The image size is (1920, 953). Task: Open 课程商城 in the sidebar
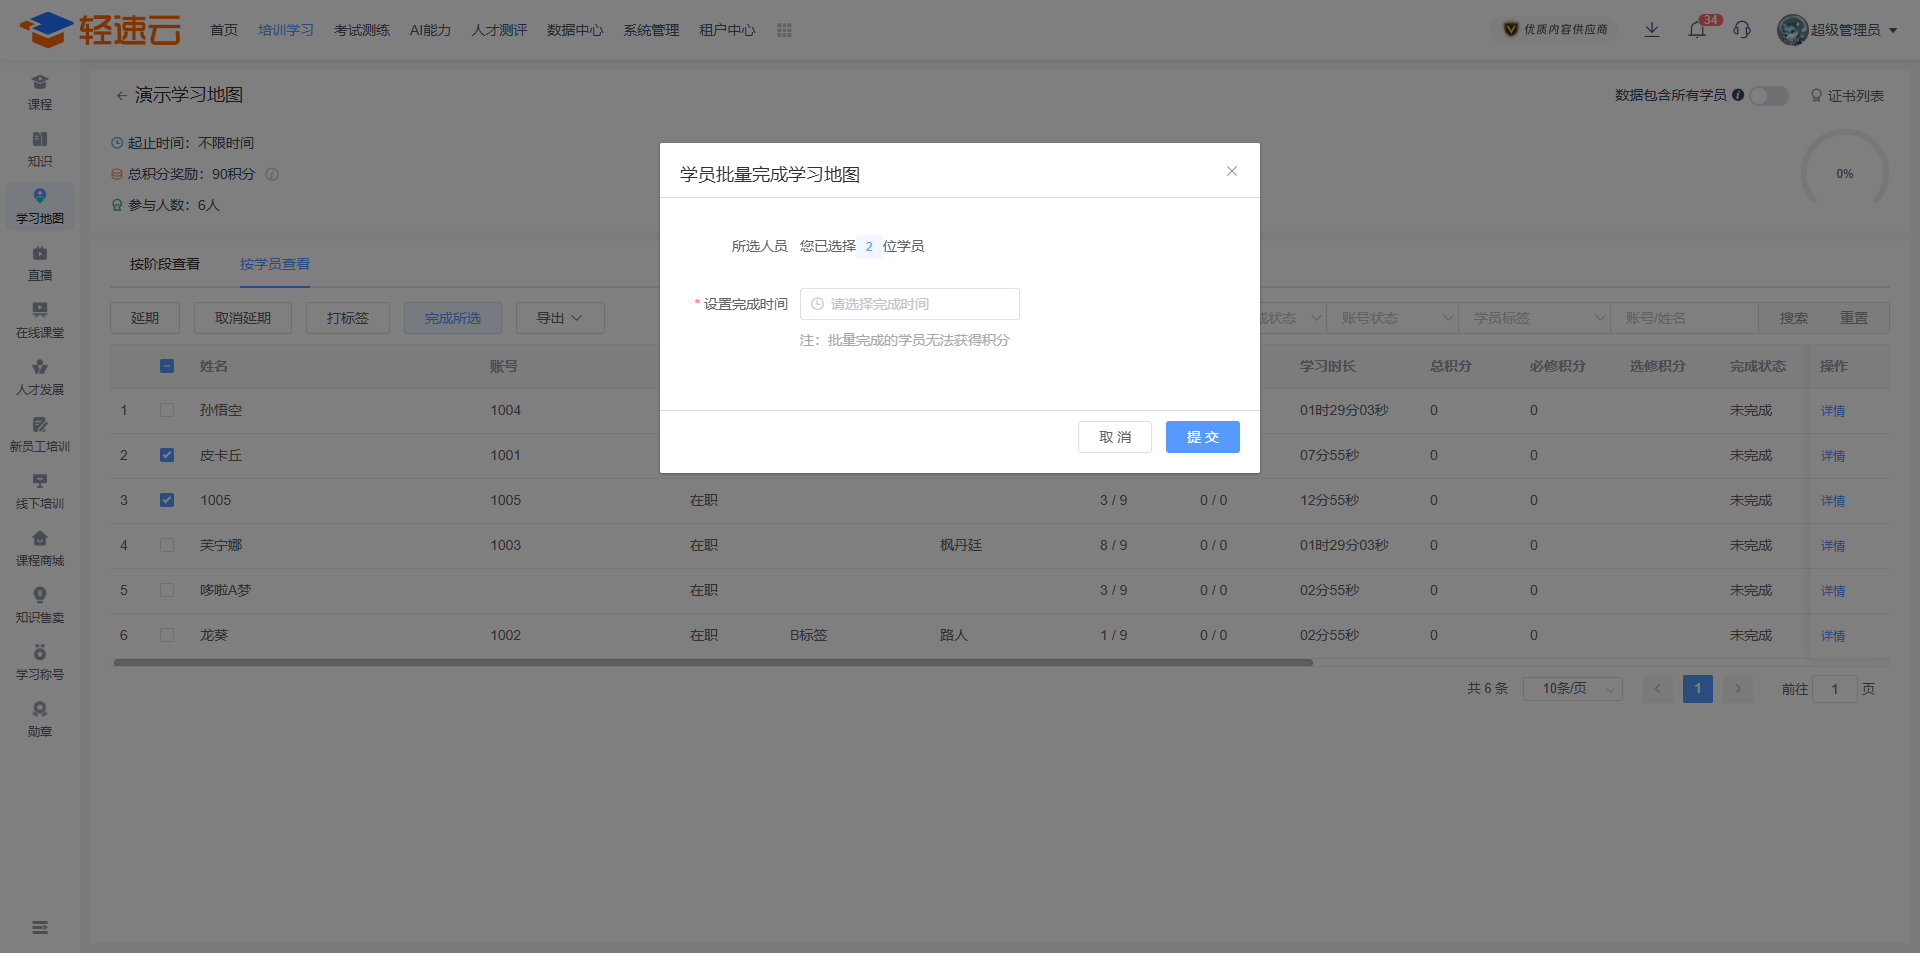click(40, 549)
